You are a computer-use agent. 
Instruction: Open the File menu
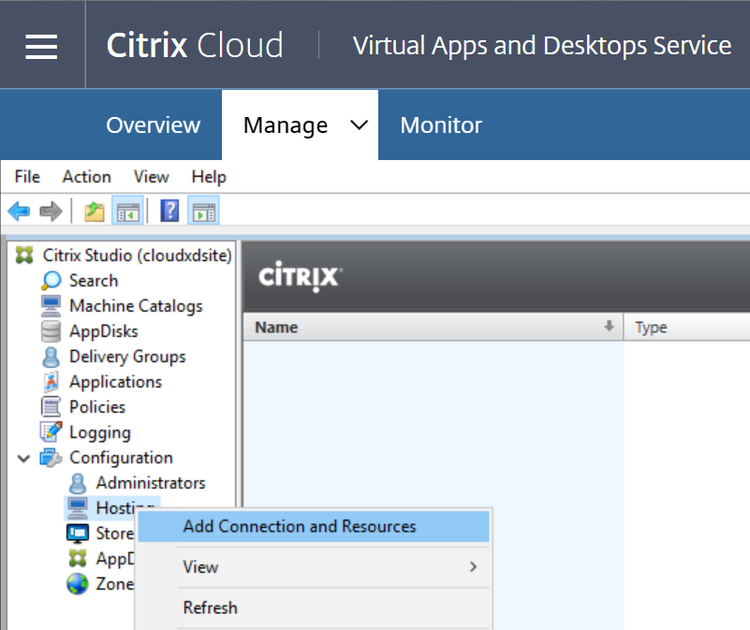click(x=27, y=177)
